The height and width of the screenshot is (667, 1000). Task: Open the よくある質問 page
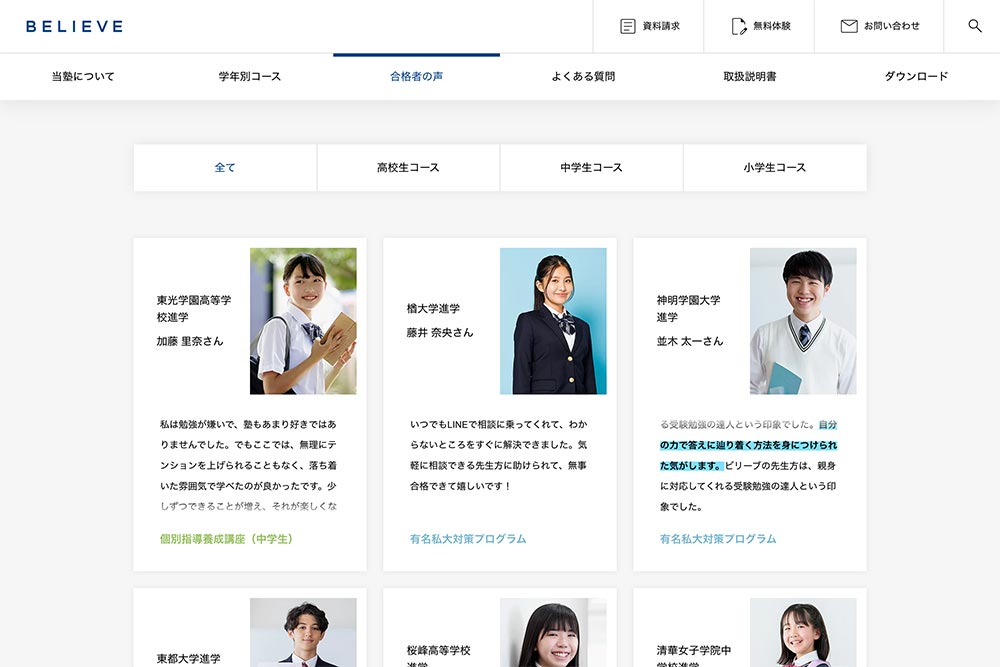pos(584,76)
